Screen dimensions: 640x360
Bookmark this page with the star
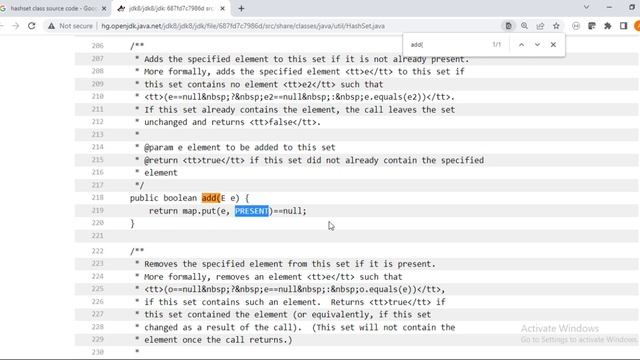(x=556, y=26)
